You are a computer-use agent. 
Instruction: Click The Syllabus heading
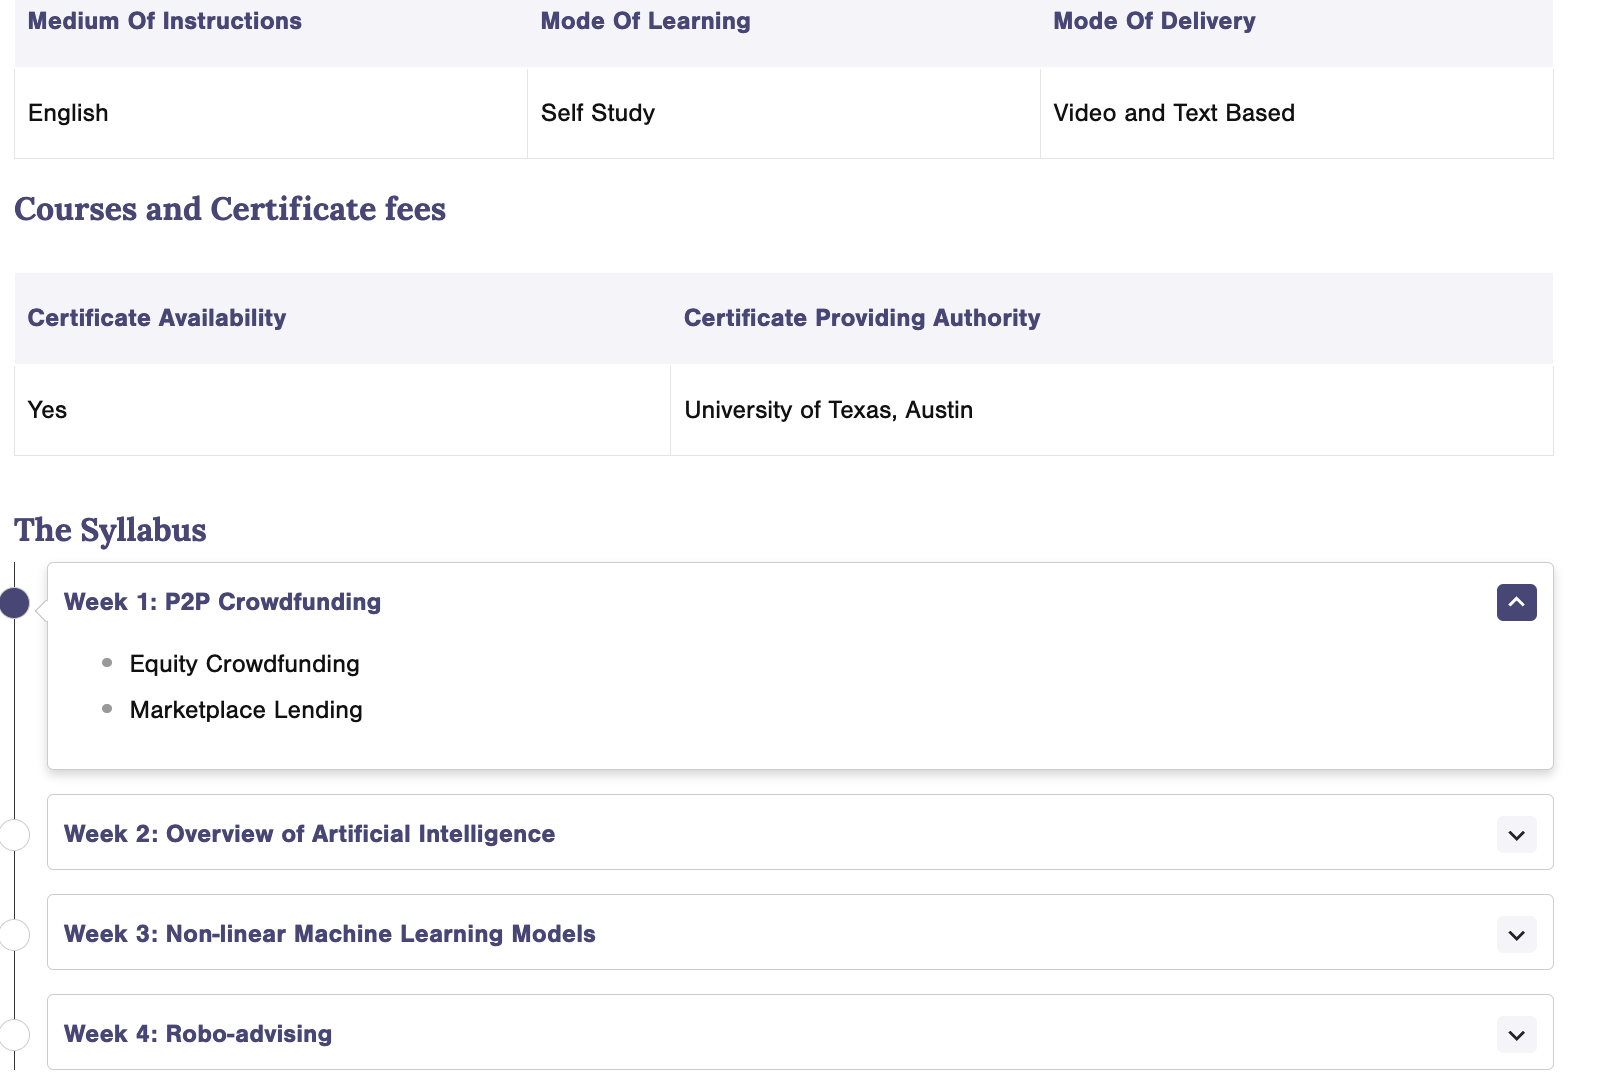[x=110, y=530]
